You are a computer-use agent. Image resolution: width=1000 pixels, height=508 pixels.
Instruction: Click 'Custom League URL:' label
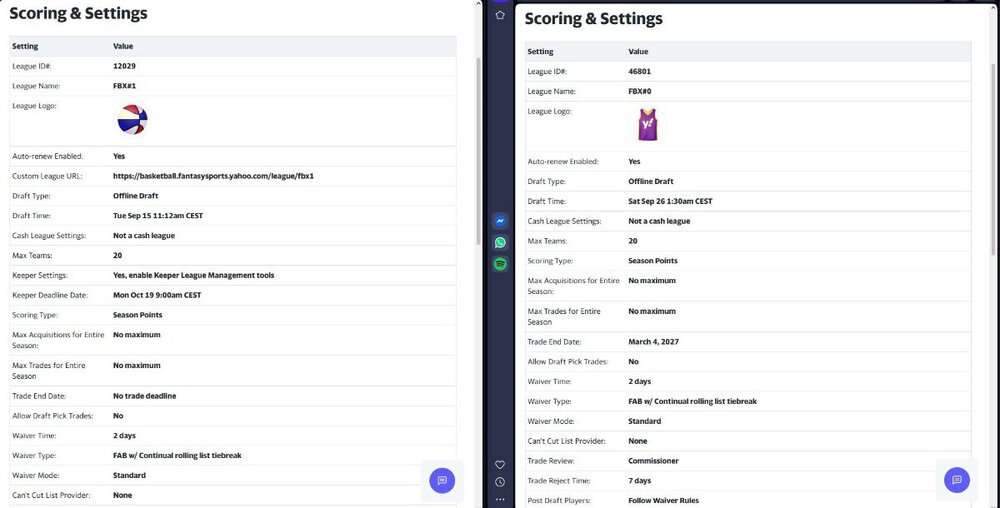coord(48,176)
